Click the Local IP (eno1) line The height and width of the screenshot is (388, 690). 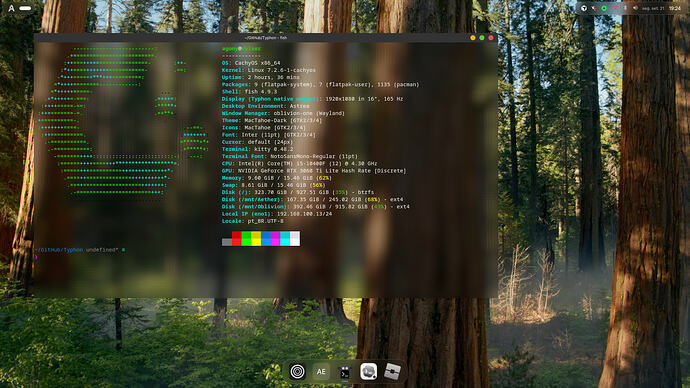277,214
